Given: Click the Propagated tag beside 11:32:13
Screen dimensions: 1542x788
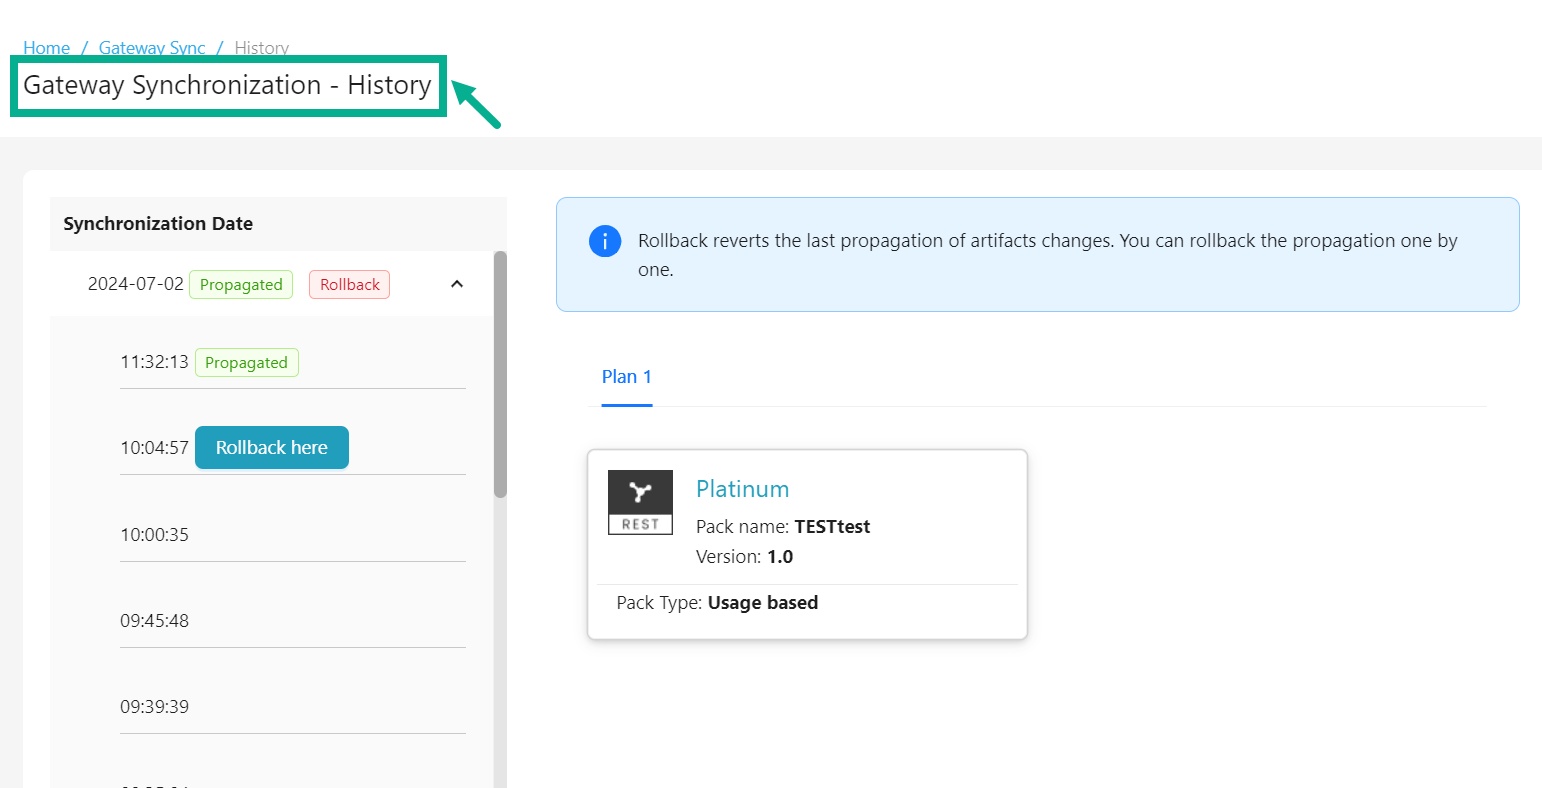Looking at the screenshot, I should 246,363.
